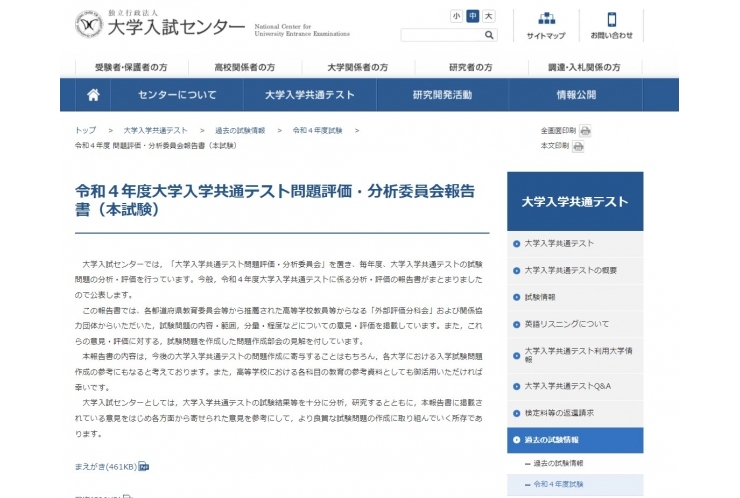Screen dimensions: 740x498
Task: Click the sidebar 大学入学共通テスト header
Action: pos(575,202)
